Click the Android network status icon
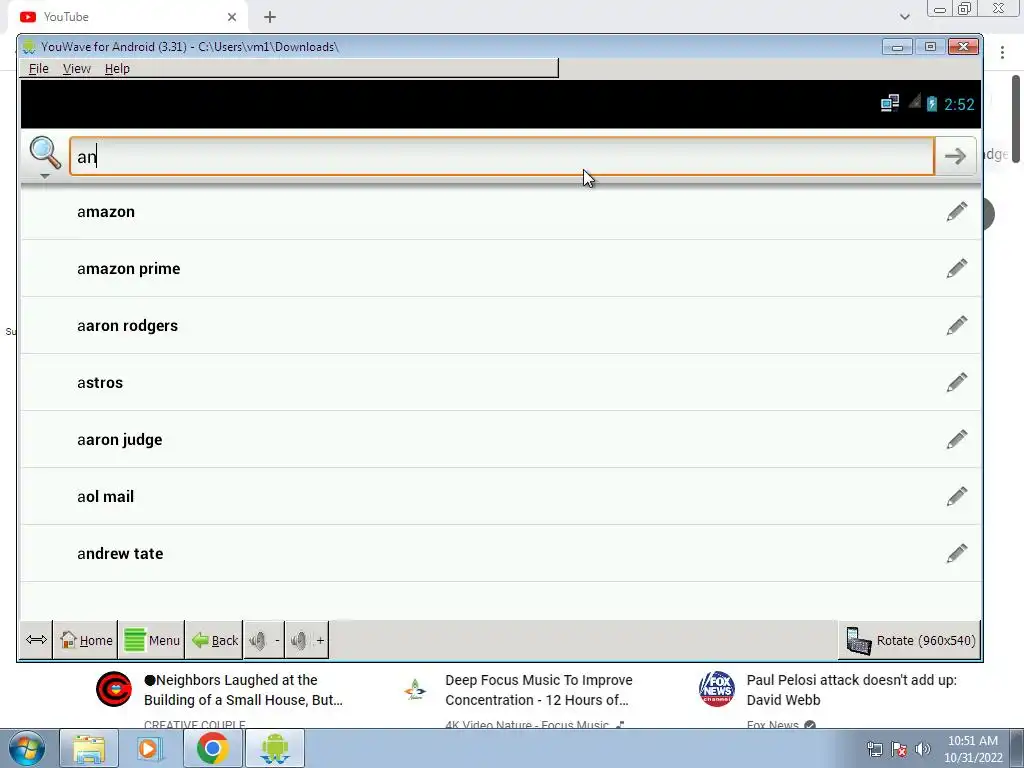The height and width of the screenshot is (768, 1024). 889,103
